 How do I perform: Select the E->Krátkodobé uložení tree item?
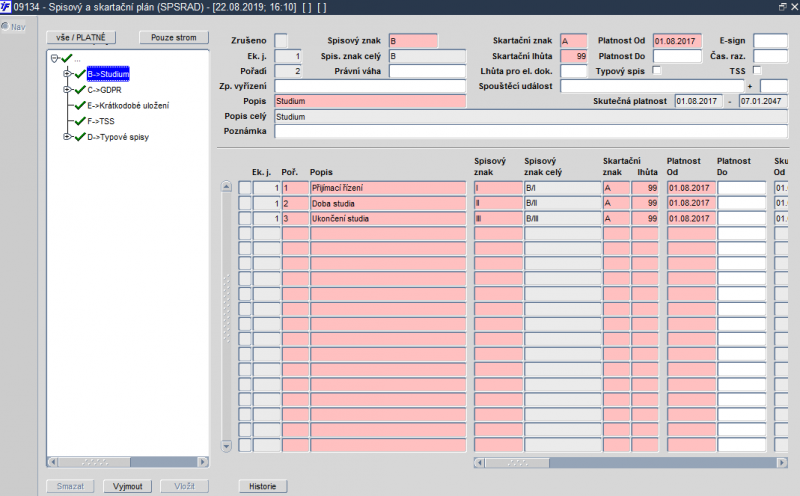point(128,106)
